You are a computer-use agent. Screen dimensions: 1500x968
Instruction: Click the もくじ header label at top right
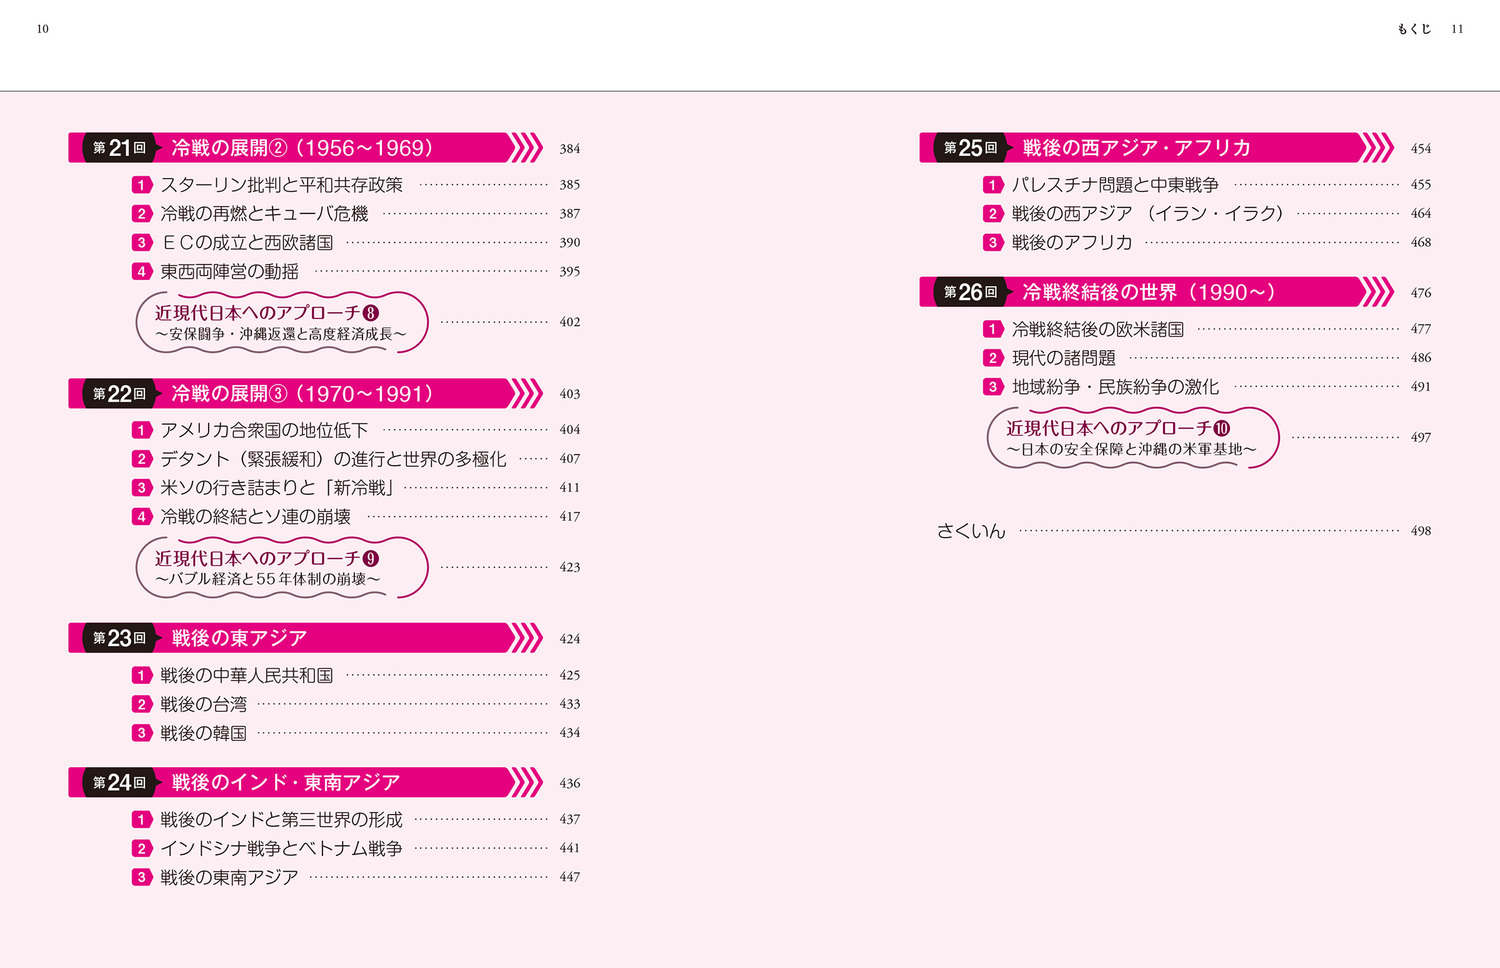pyautogui.click(x=1414, y=29)
